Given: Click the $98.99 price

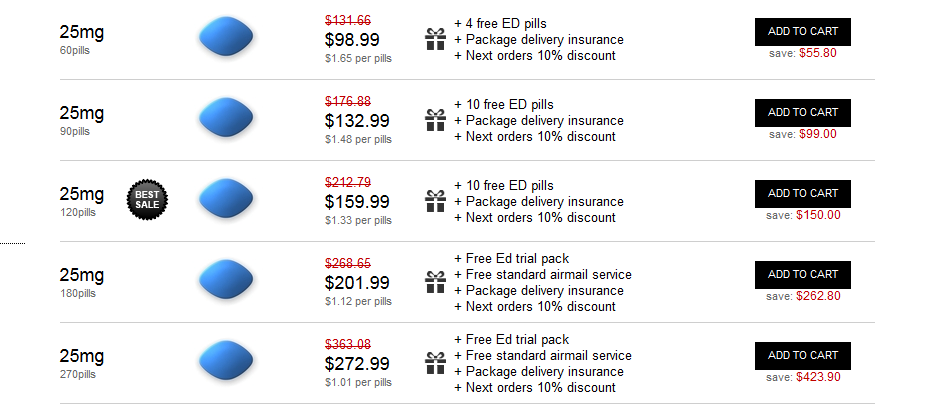Looking at the screenshot, I should tap(352, 40).
